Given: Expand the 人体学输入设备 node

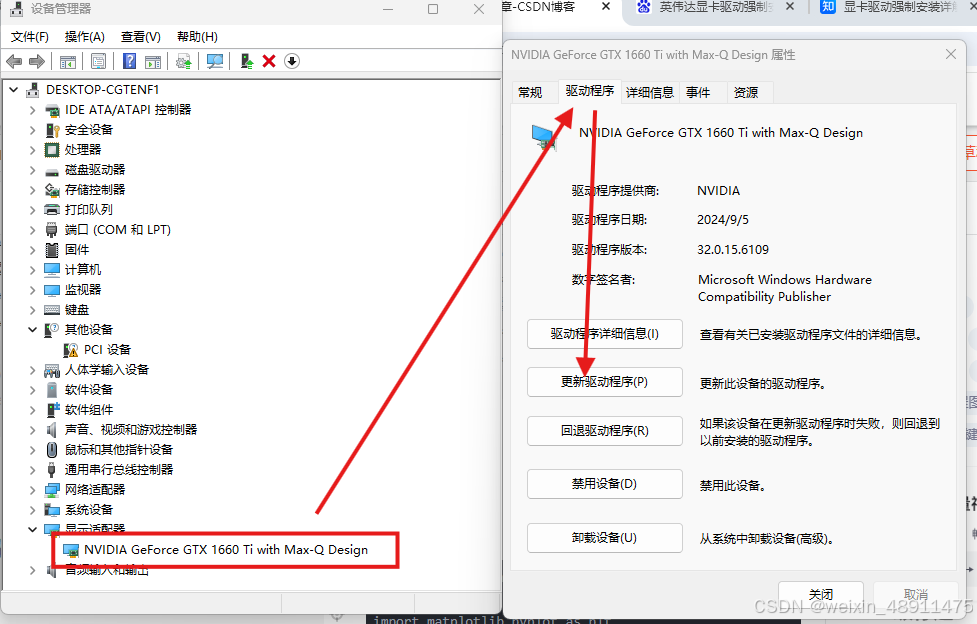Looking at the screenshot, I should click(x=32, y=370).
